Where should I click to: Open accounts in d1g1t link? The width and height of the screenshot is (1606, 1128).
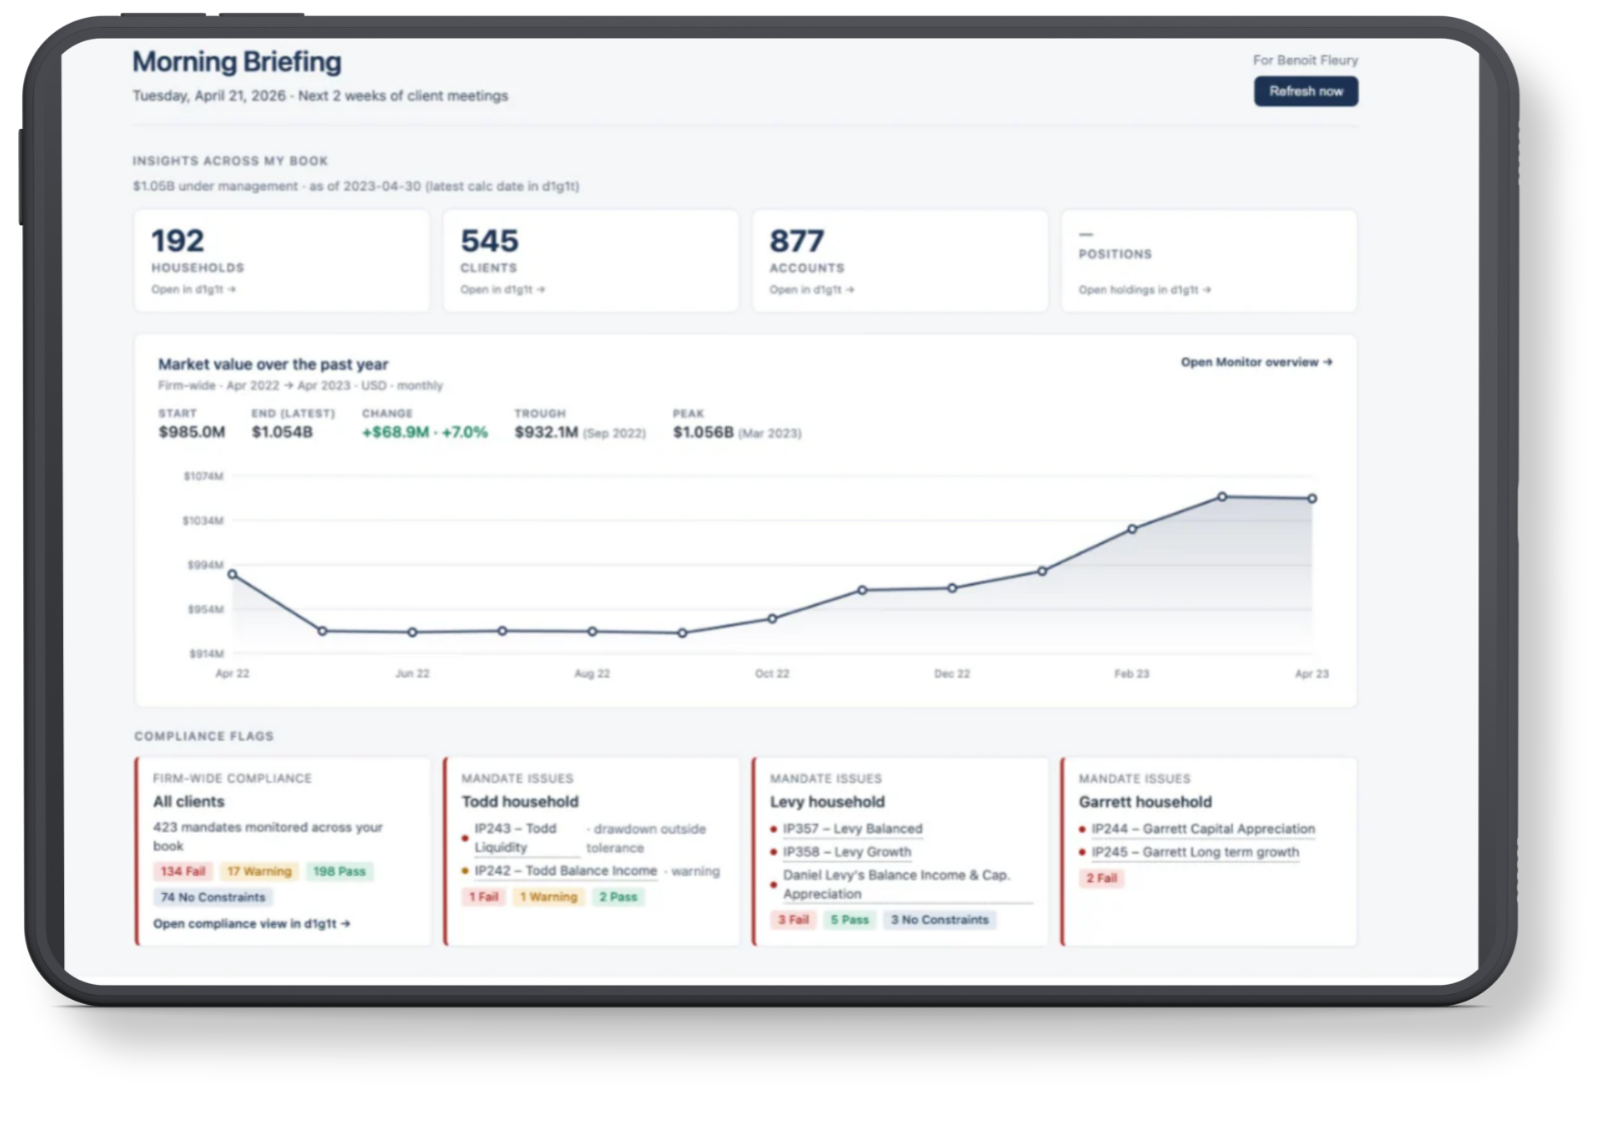[811, 289]
